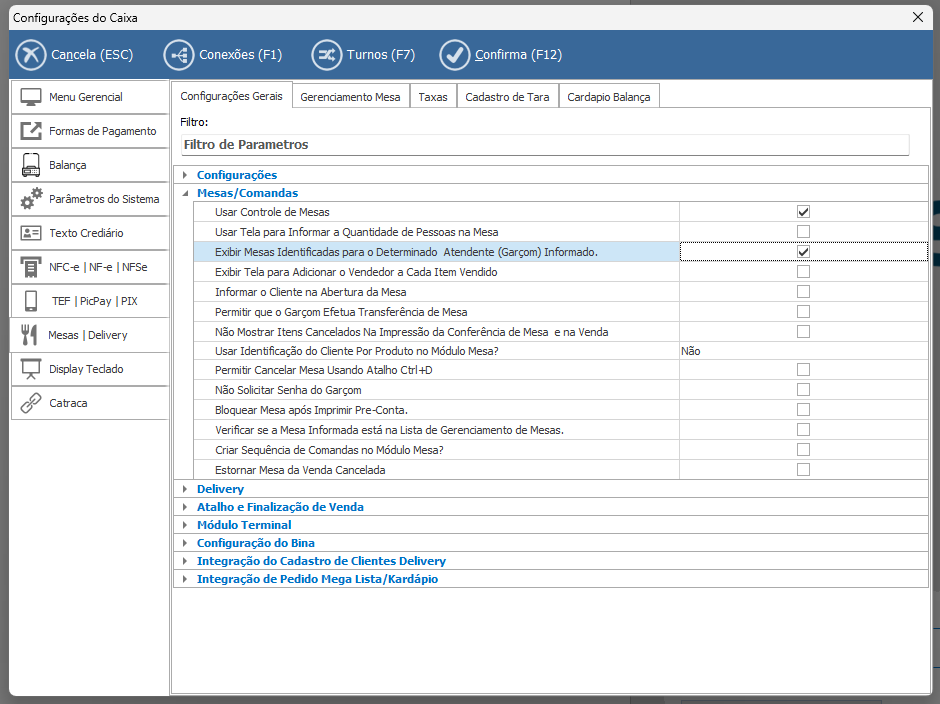Image resolution: width=940 pixels, height=704 pixels.
Task: Click the Cancela (ESC) X icon
Action: [x=32, y=55]
